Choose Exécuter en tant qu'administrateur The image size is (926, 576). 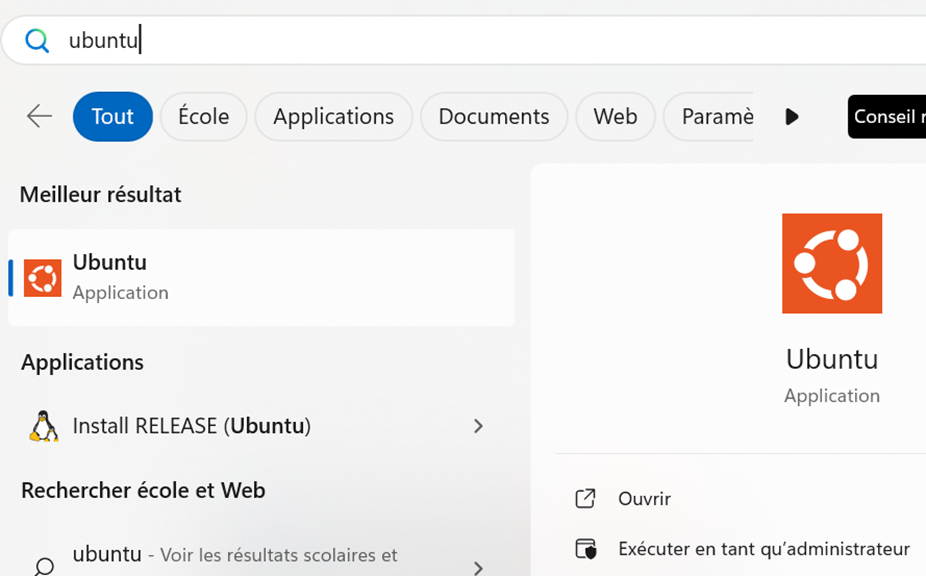coord(764,549)
